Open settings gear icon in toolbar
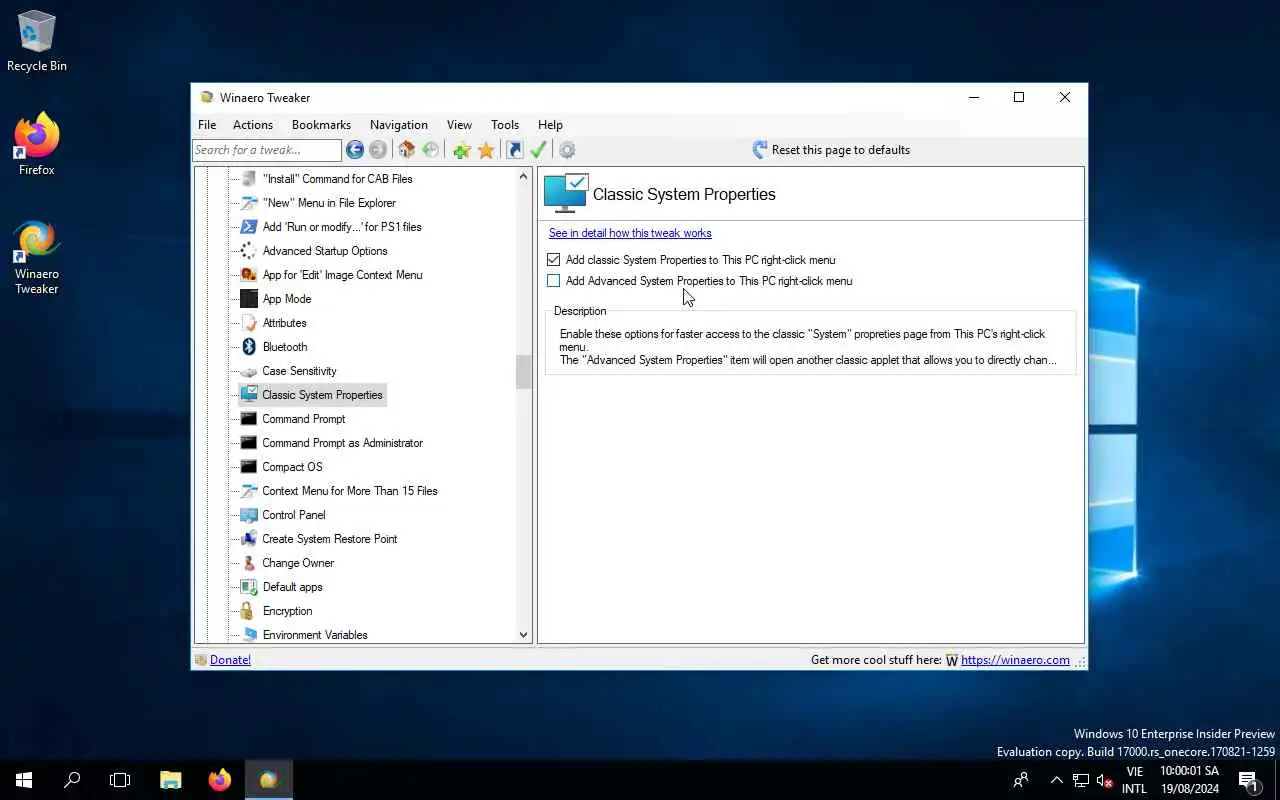 (x=567, y=150)
